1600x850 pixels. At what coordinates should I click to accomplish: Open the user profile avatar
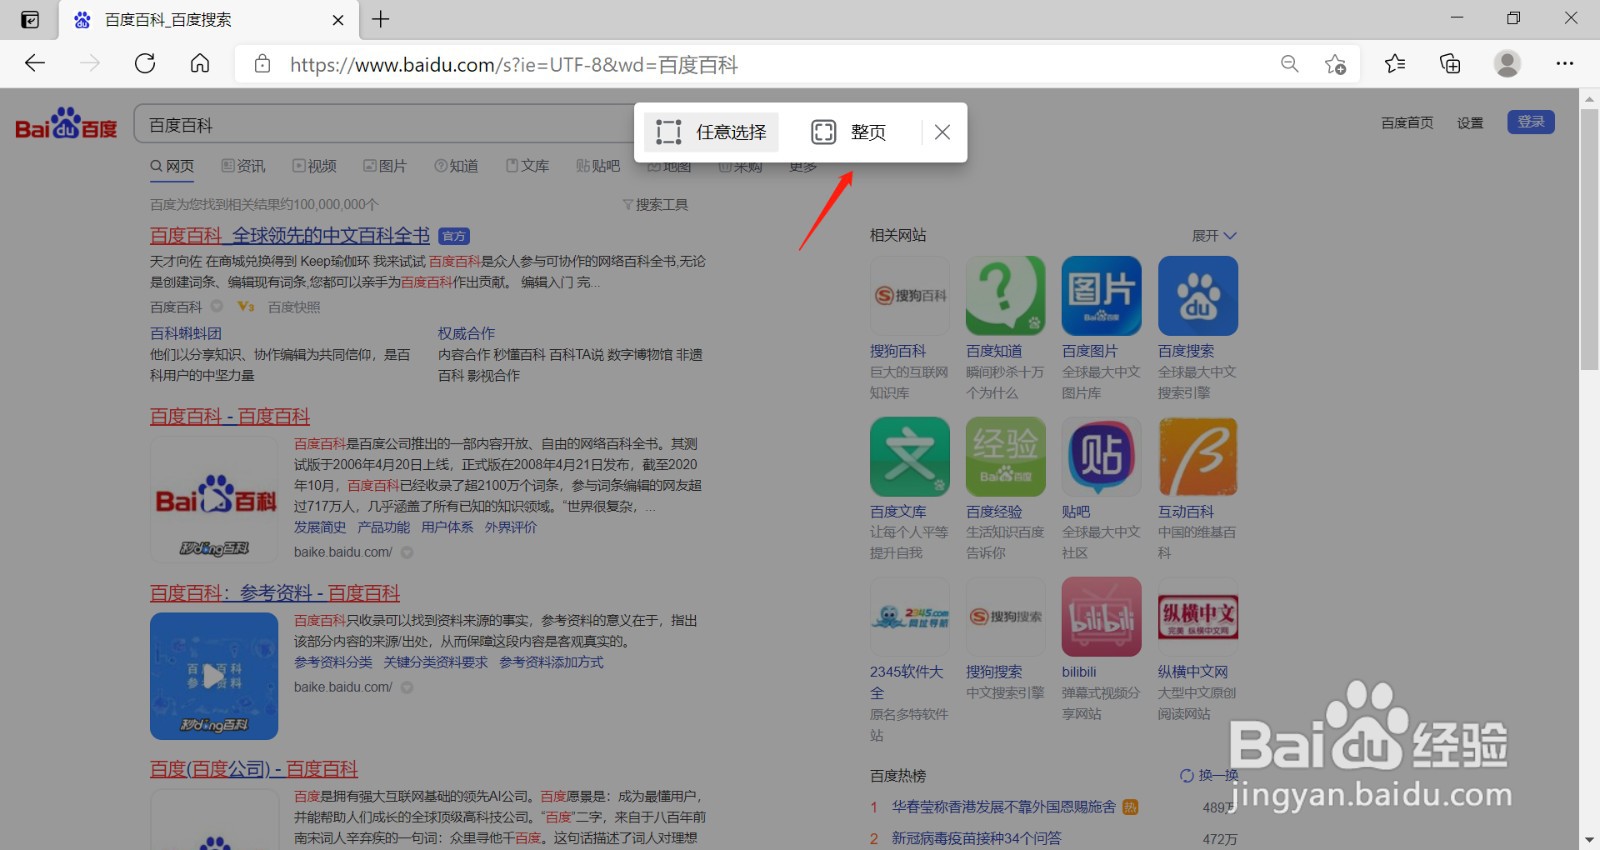coord(1507,64)
